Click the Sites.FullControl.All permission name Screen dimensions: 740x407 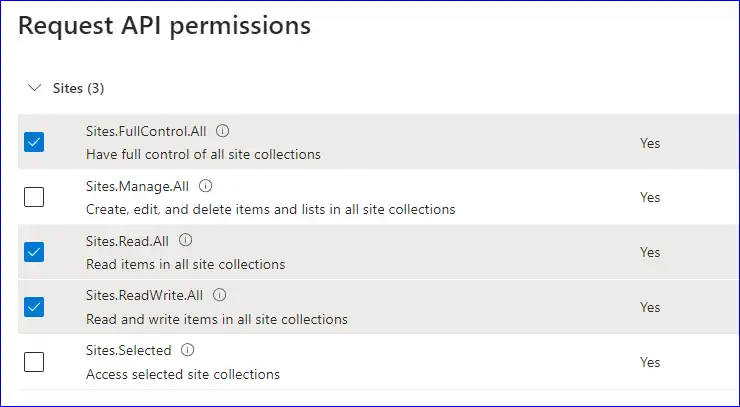(x=147, y=131)
